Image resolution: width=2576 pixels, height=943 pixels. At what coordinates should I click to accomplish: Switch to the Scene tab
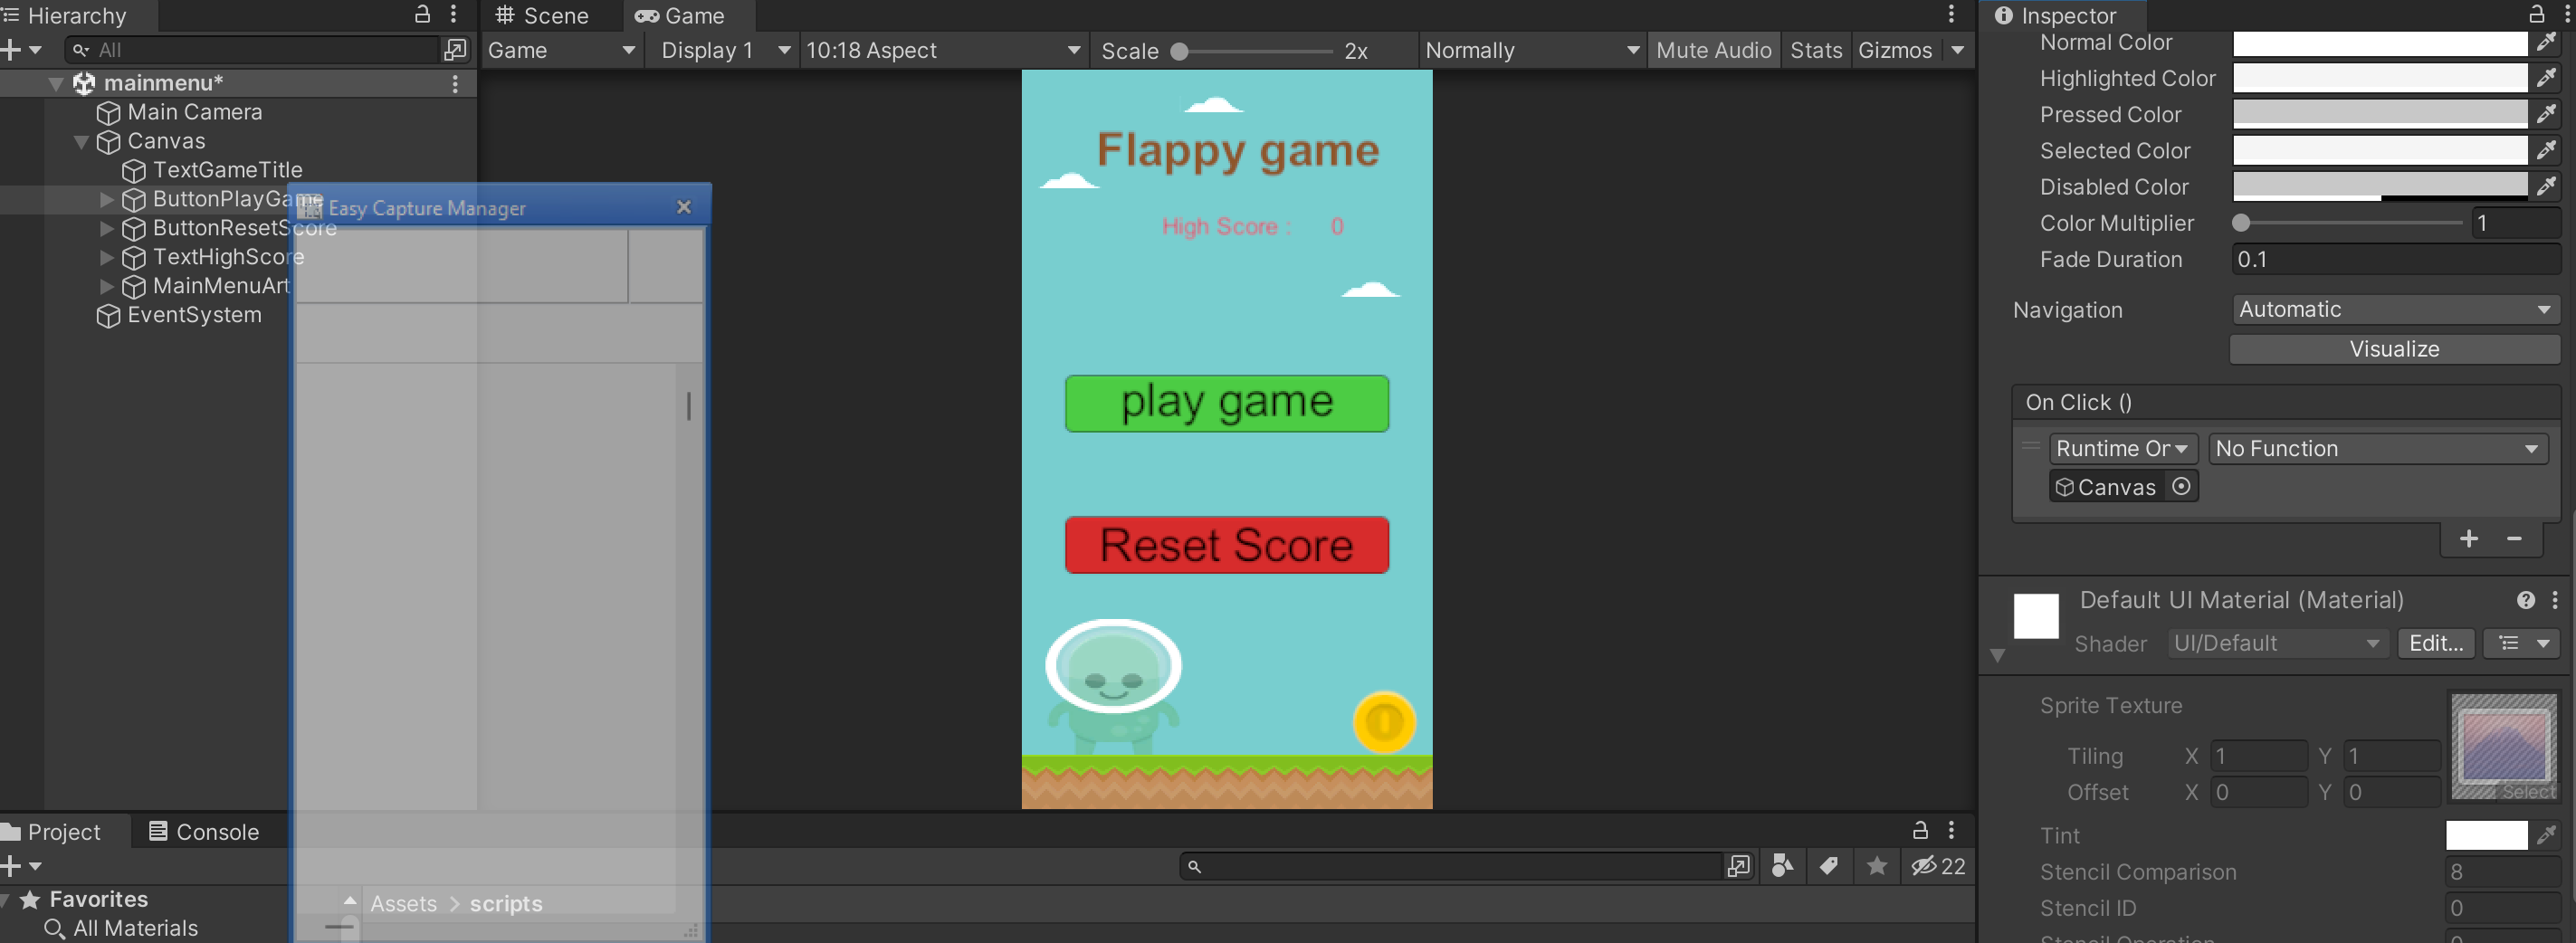(543, 16)
